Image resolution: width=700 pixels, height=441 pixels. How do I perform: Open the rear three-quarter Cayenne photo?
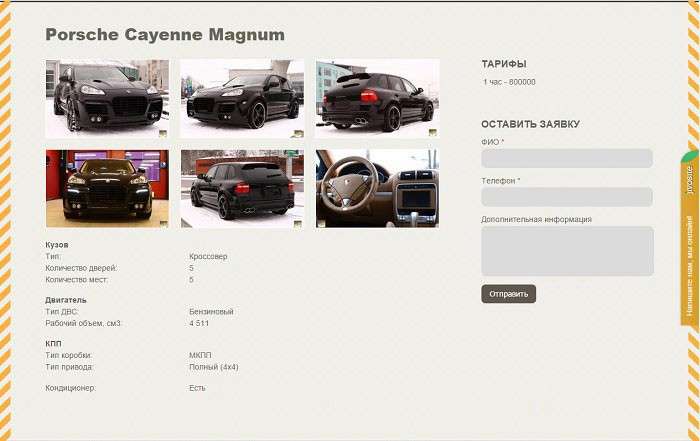[x=242, y=188]
